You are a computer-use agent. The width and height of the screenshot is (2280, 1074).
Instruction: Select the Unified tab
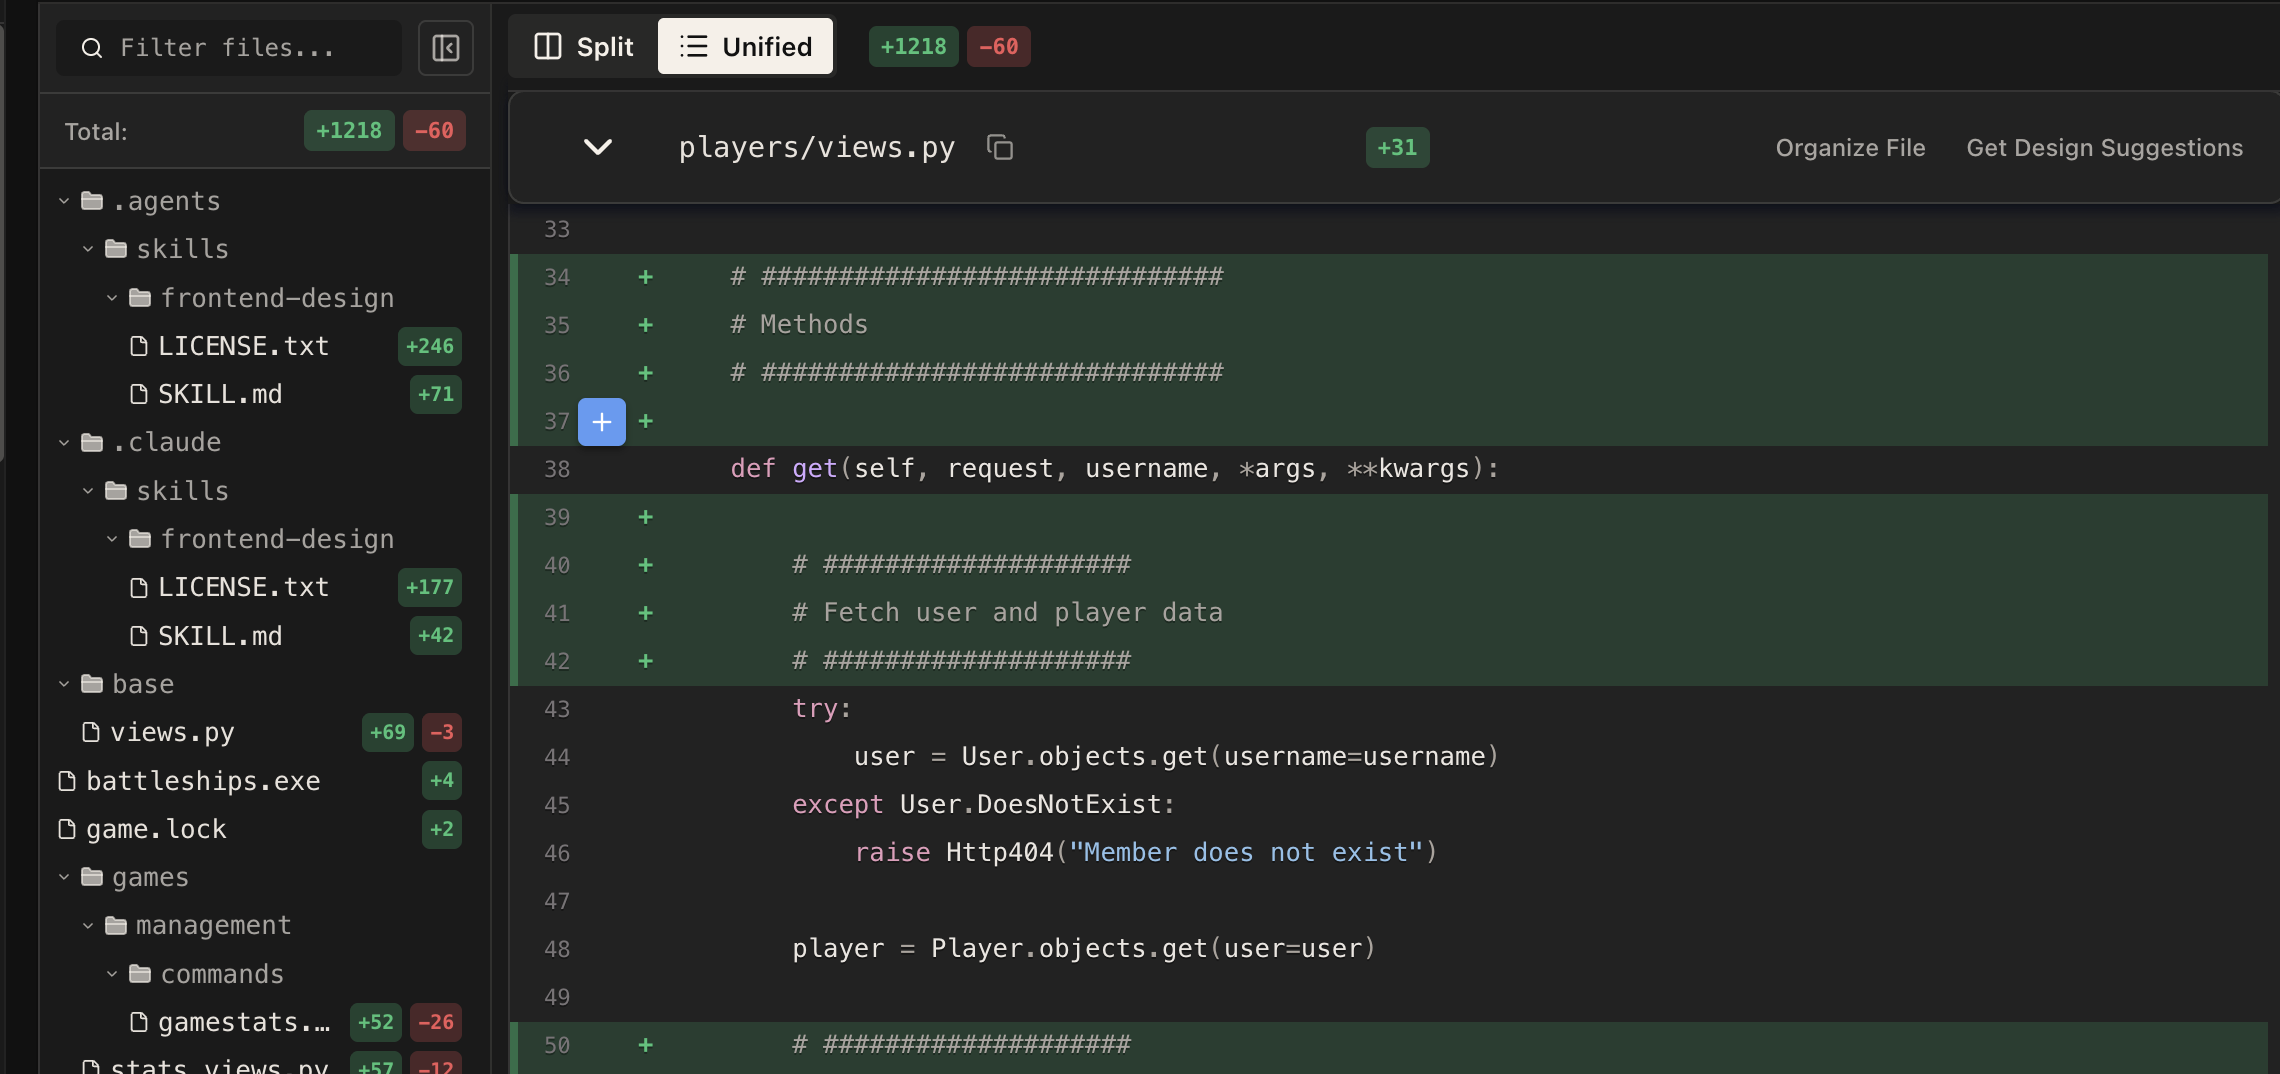[x=745, y=45]
